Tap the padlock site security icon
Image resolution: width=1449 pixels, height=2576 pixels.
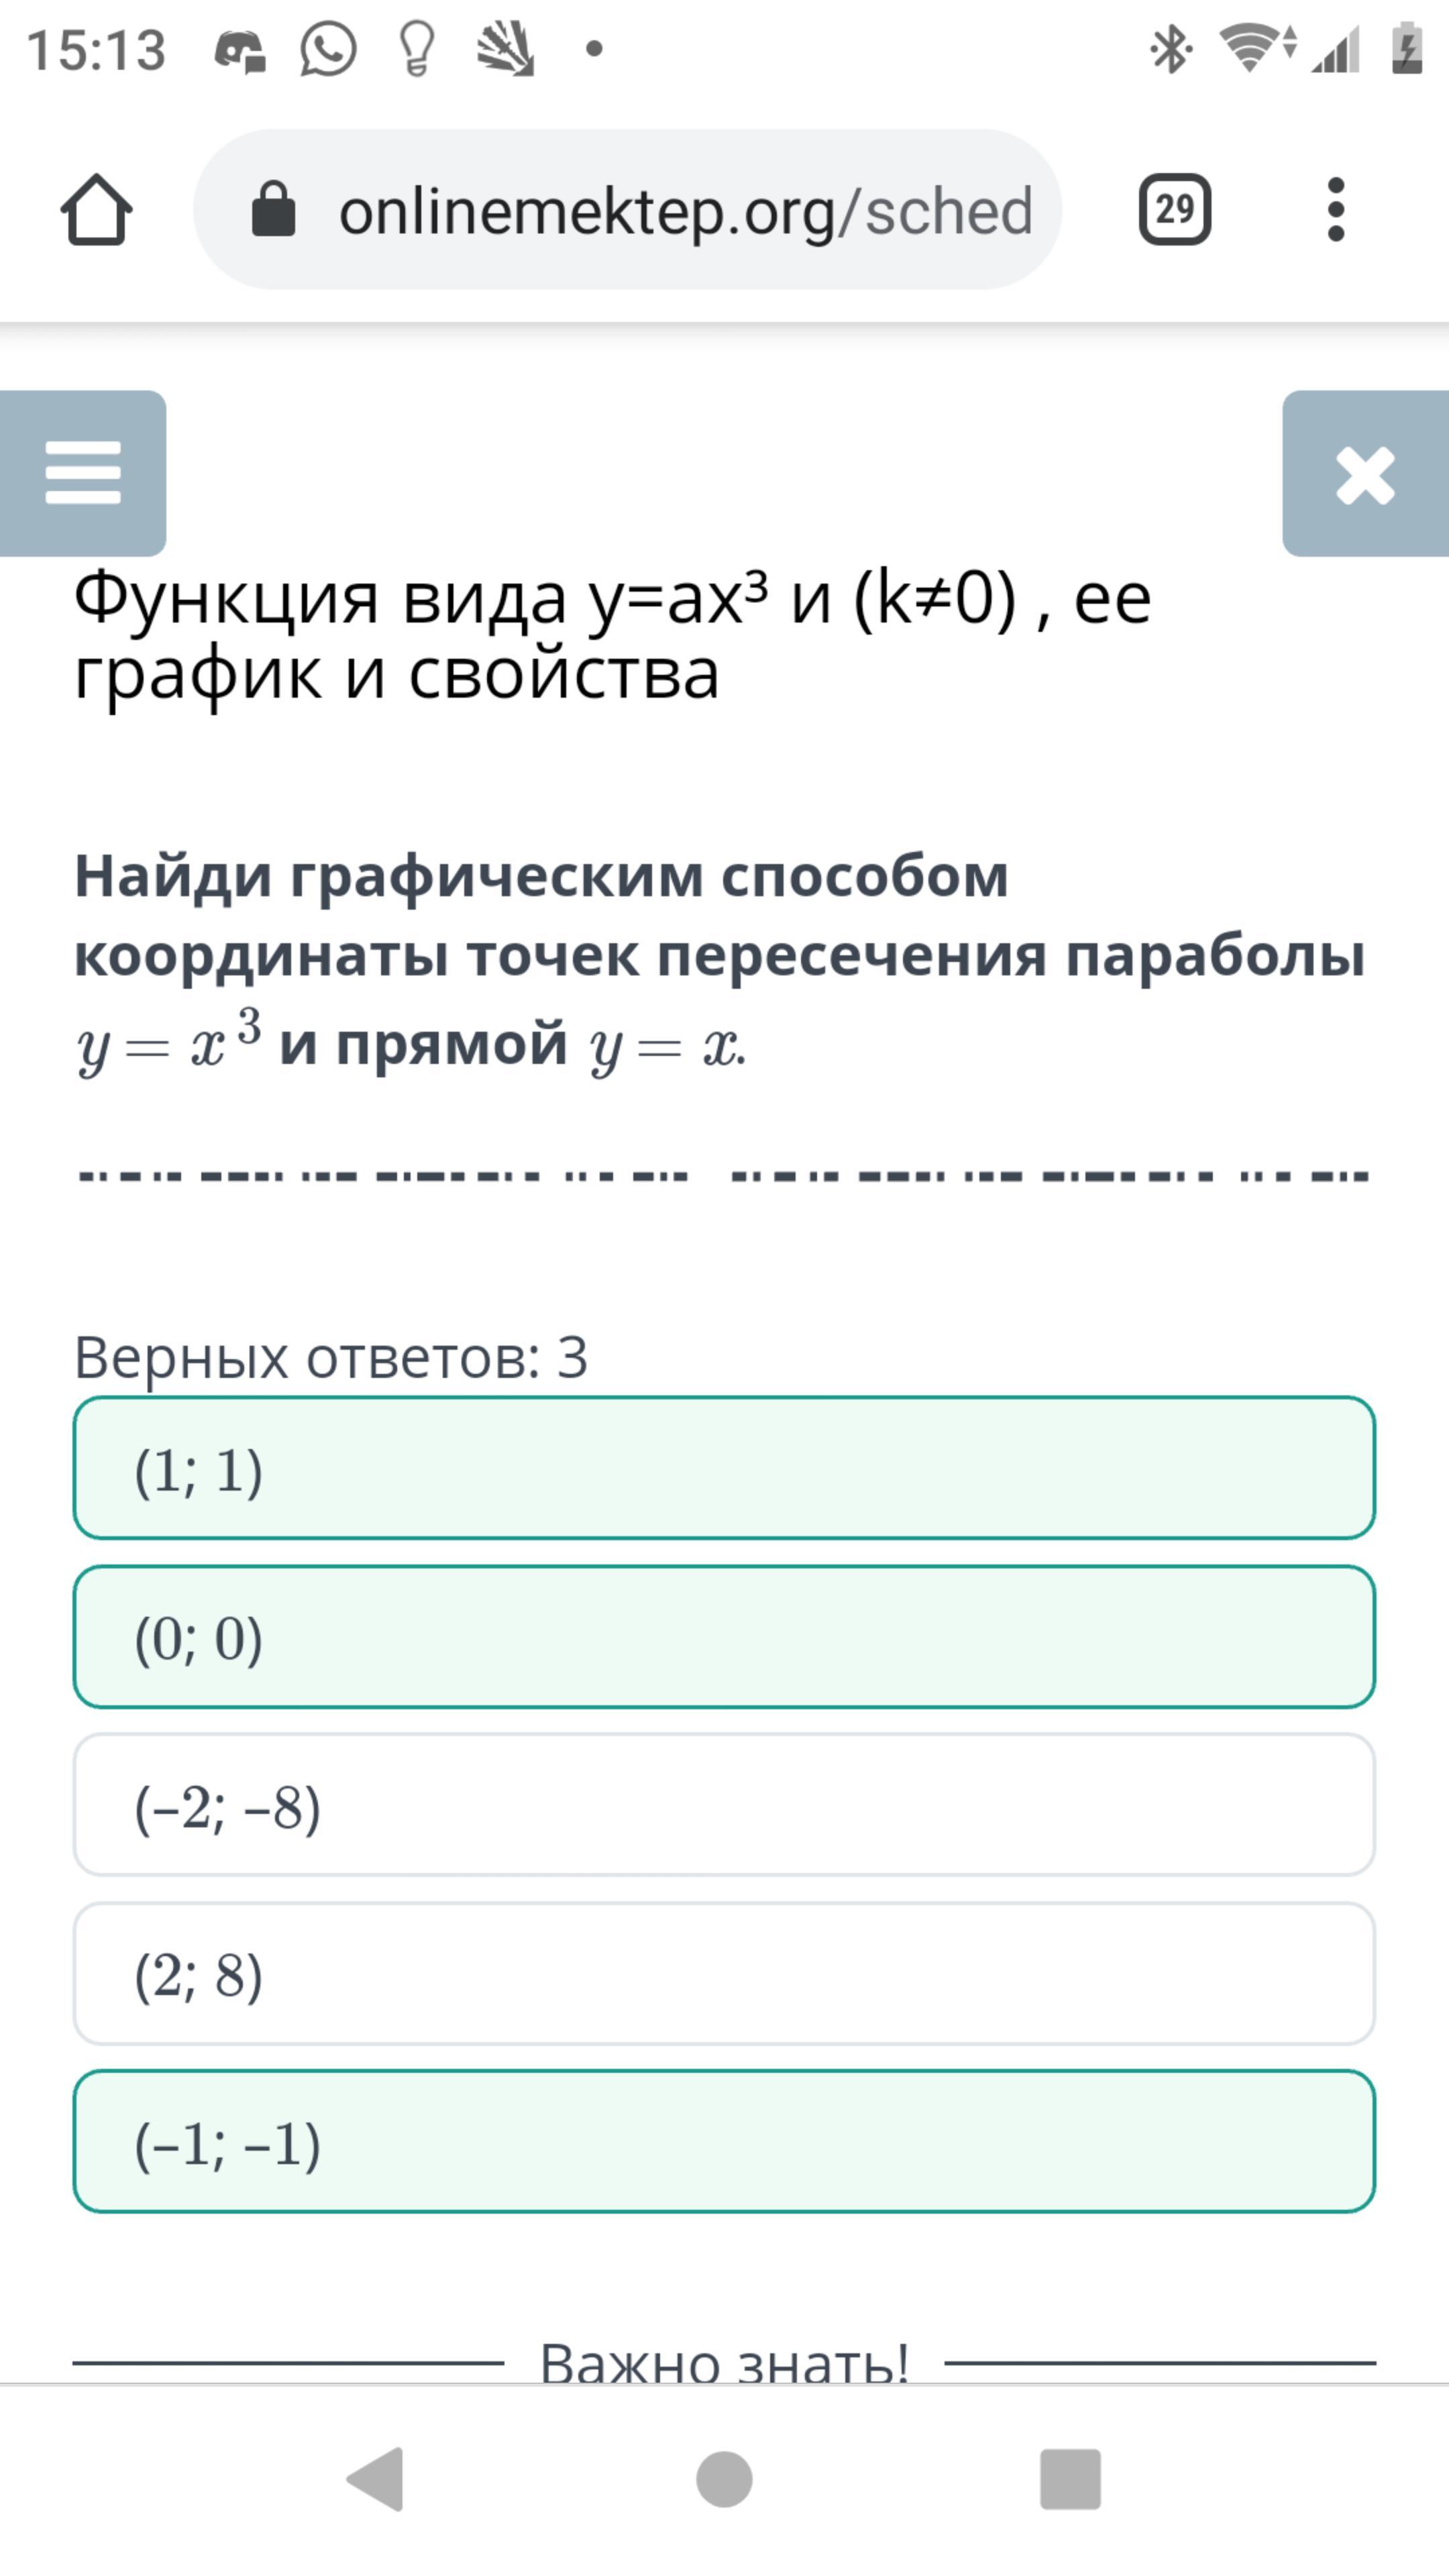(x=273, y=210)
